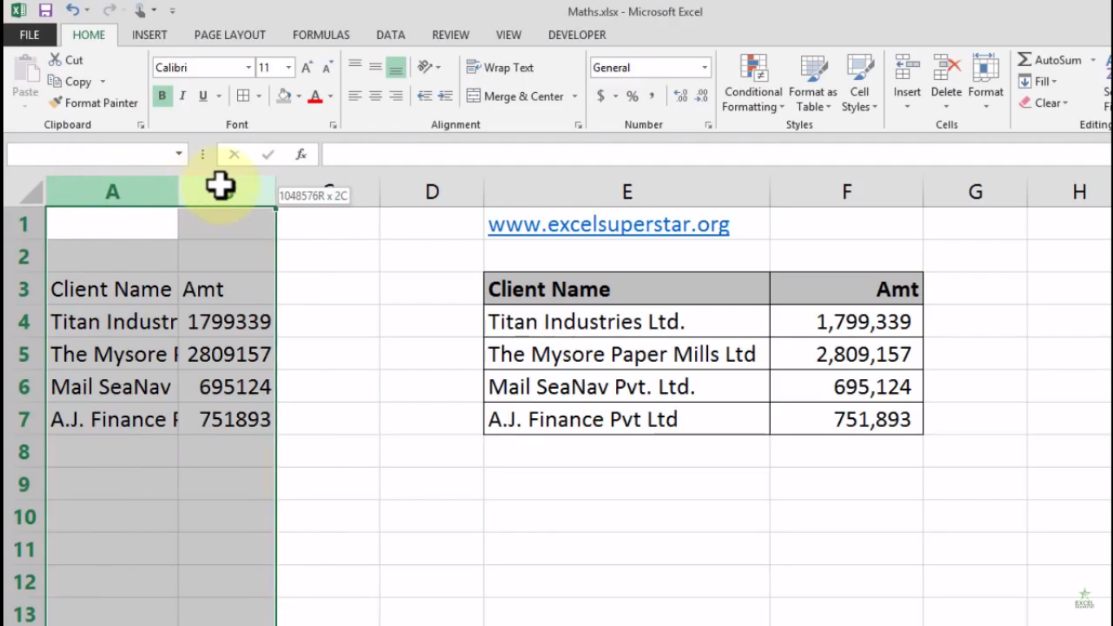Screen dimensions: 1113x626
Task: Open the Font name dropdown showing Calibri
Action: [x=248, y=67]
